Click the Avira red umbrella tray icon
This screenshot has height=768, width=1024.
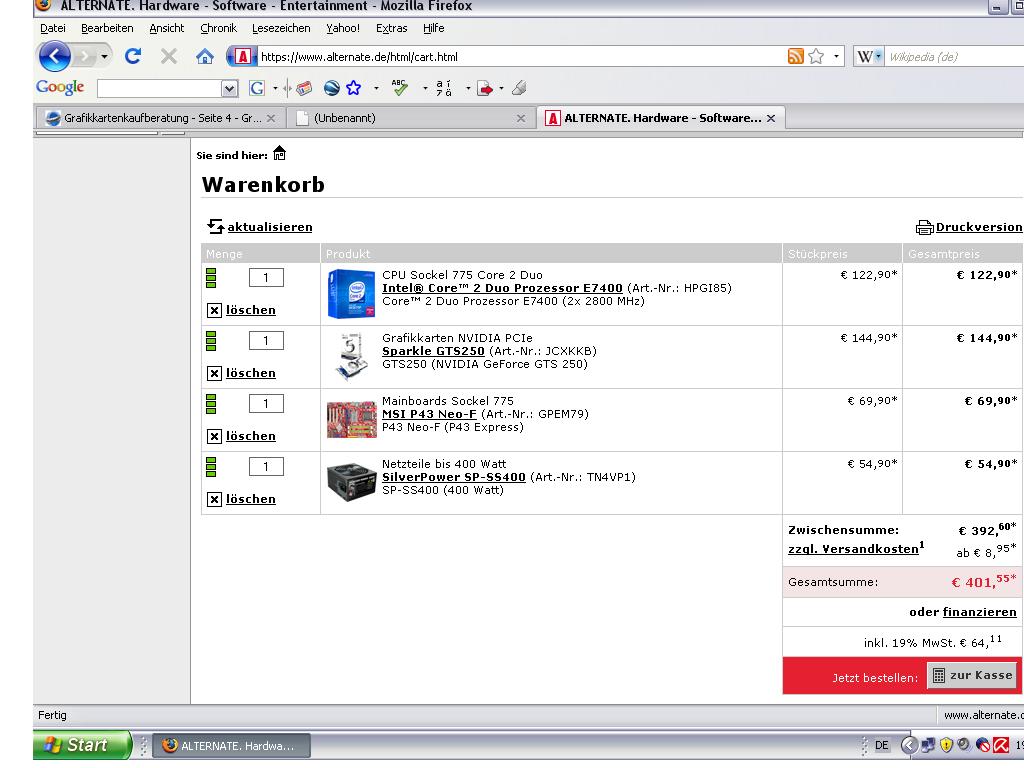1000,745
